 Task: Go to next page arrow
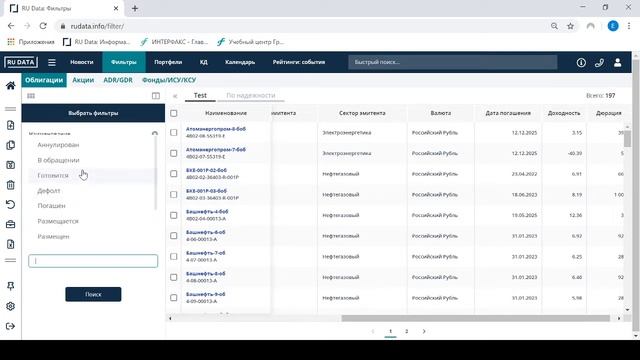click(x=424, y=331)
